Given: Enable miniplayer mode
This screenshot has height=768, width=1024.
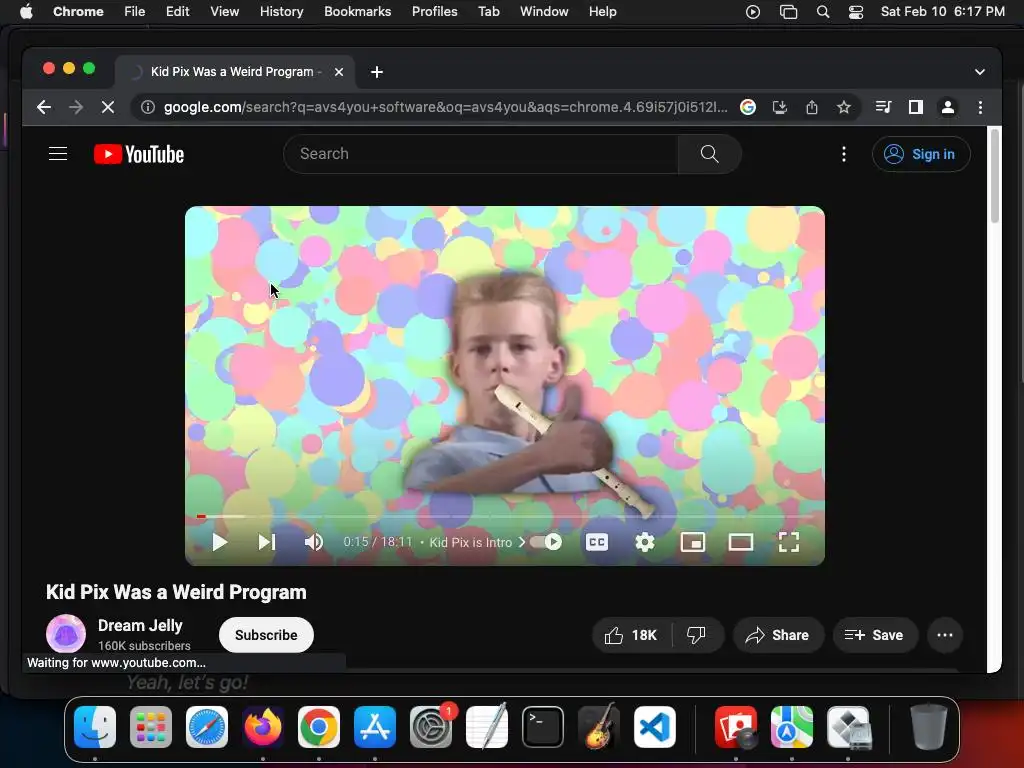Looking at the screenshot, I should (693, 542).
